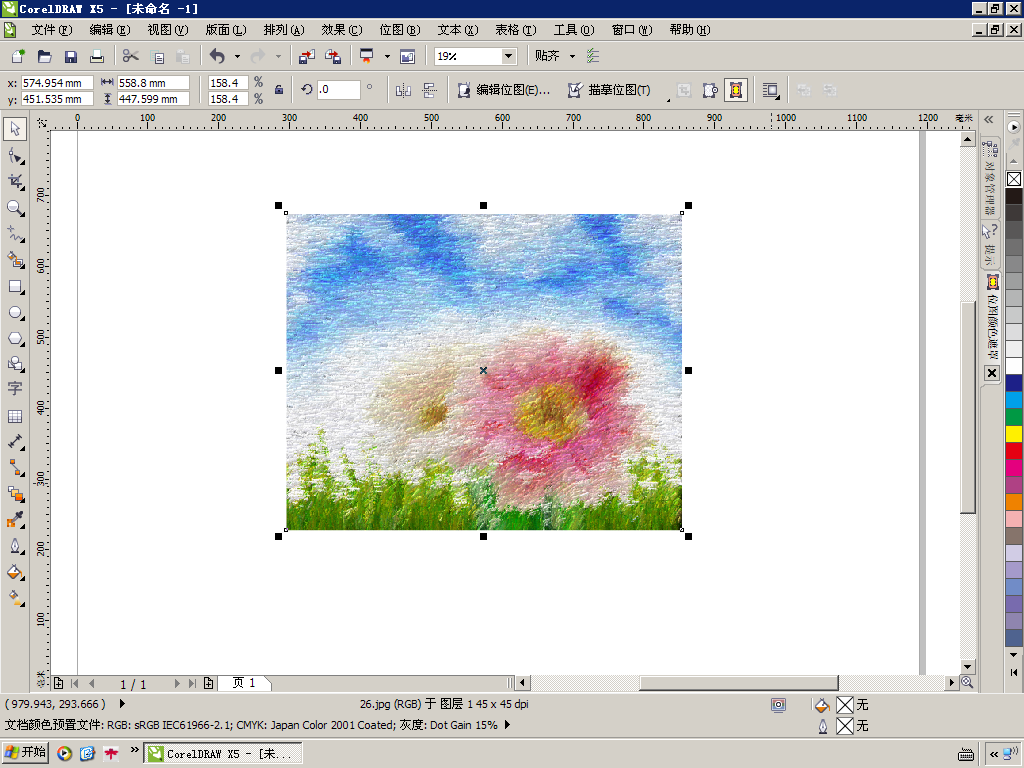Select the Shape edit tool
Screen dimensions: 1024x768
15,155
